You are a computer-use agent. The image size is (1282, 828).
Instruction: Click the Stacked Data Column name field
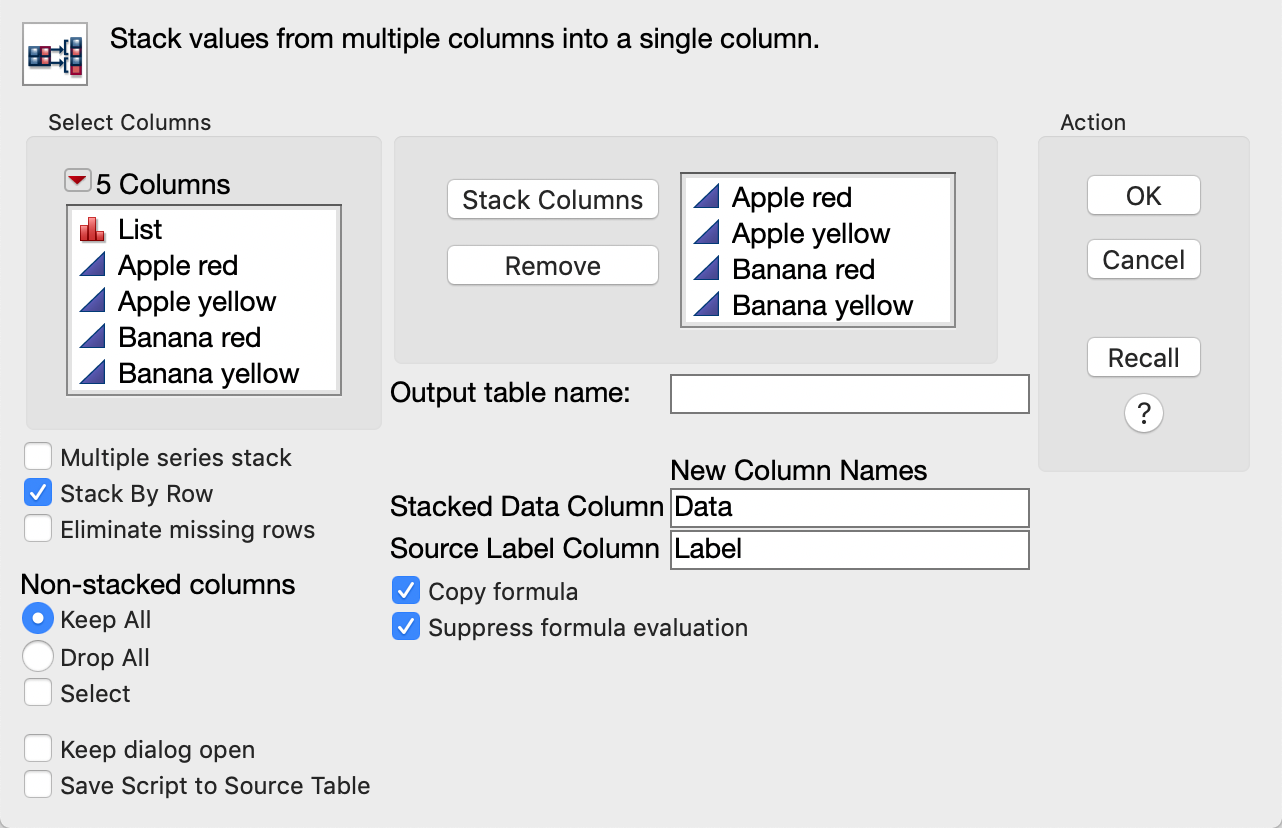tap(849, 507)
